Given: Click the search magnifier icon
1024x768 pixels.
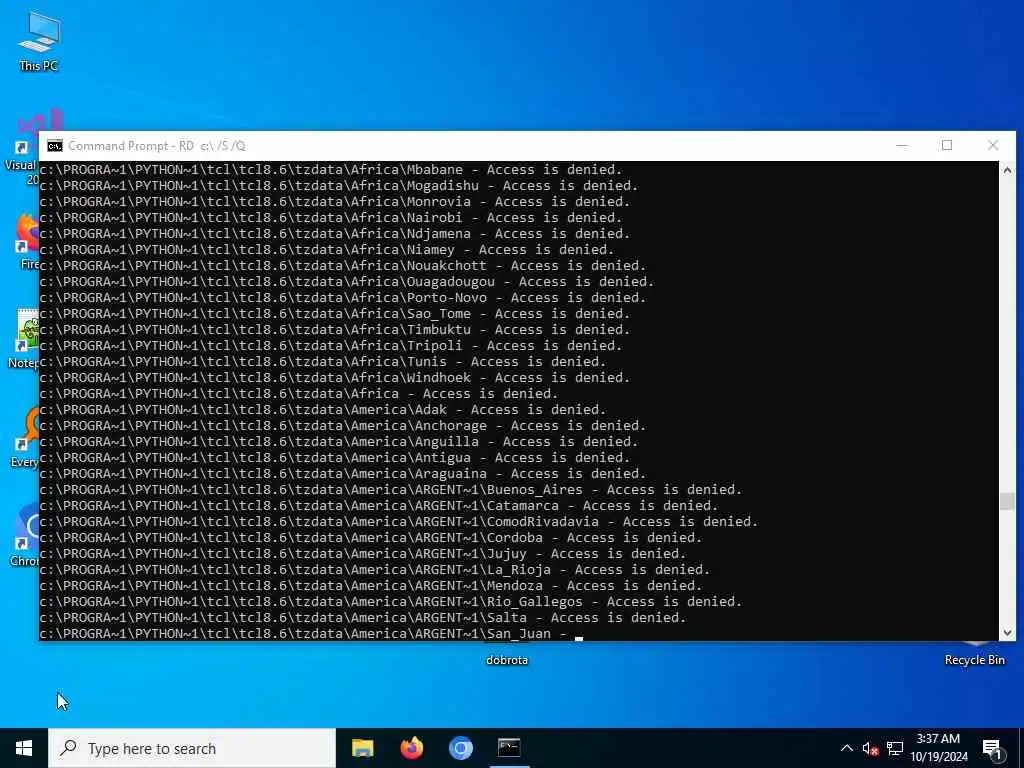Looking at the screenshot, I should (68, 748).
